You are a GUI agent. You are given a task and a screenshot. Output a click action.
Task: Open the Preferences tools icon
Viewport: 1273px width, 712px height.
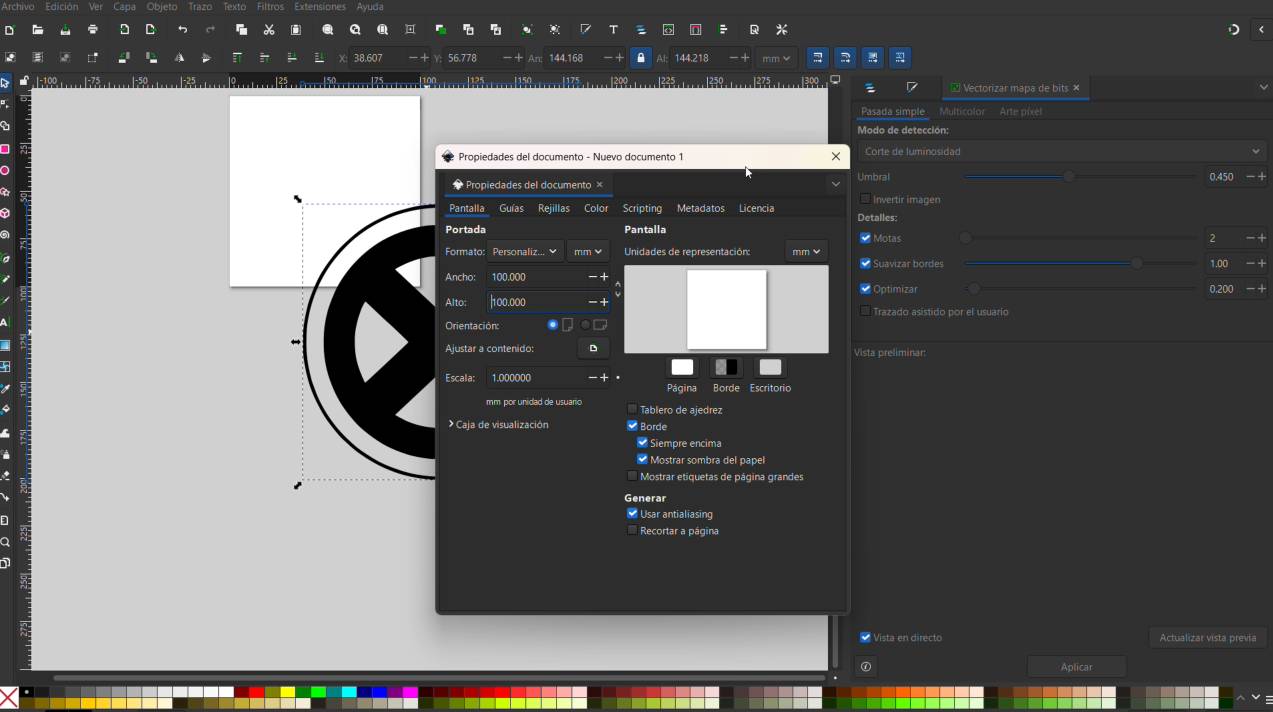click(x=782, y=30)
